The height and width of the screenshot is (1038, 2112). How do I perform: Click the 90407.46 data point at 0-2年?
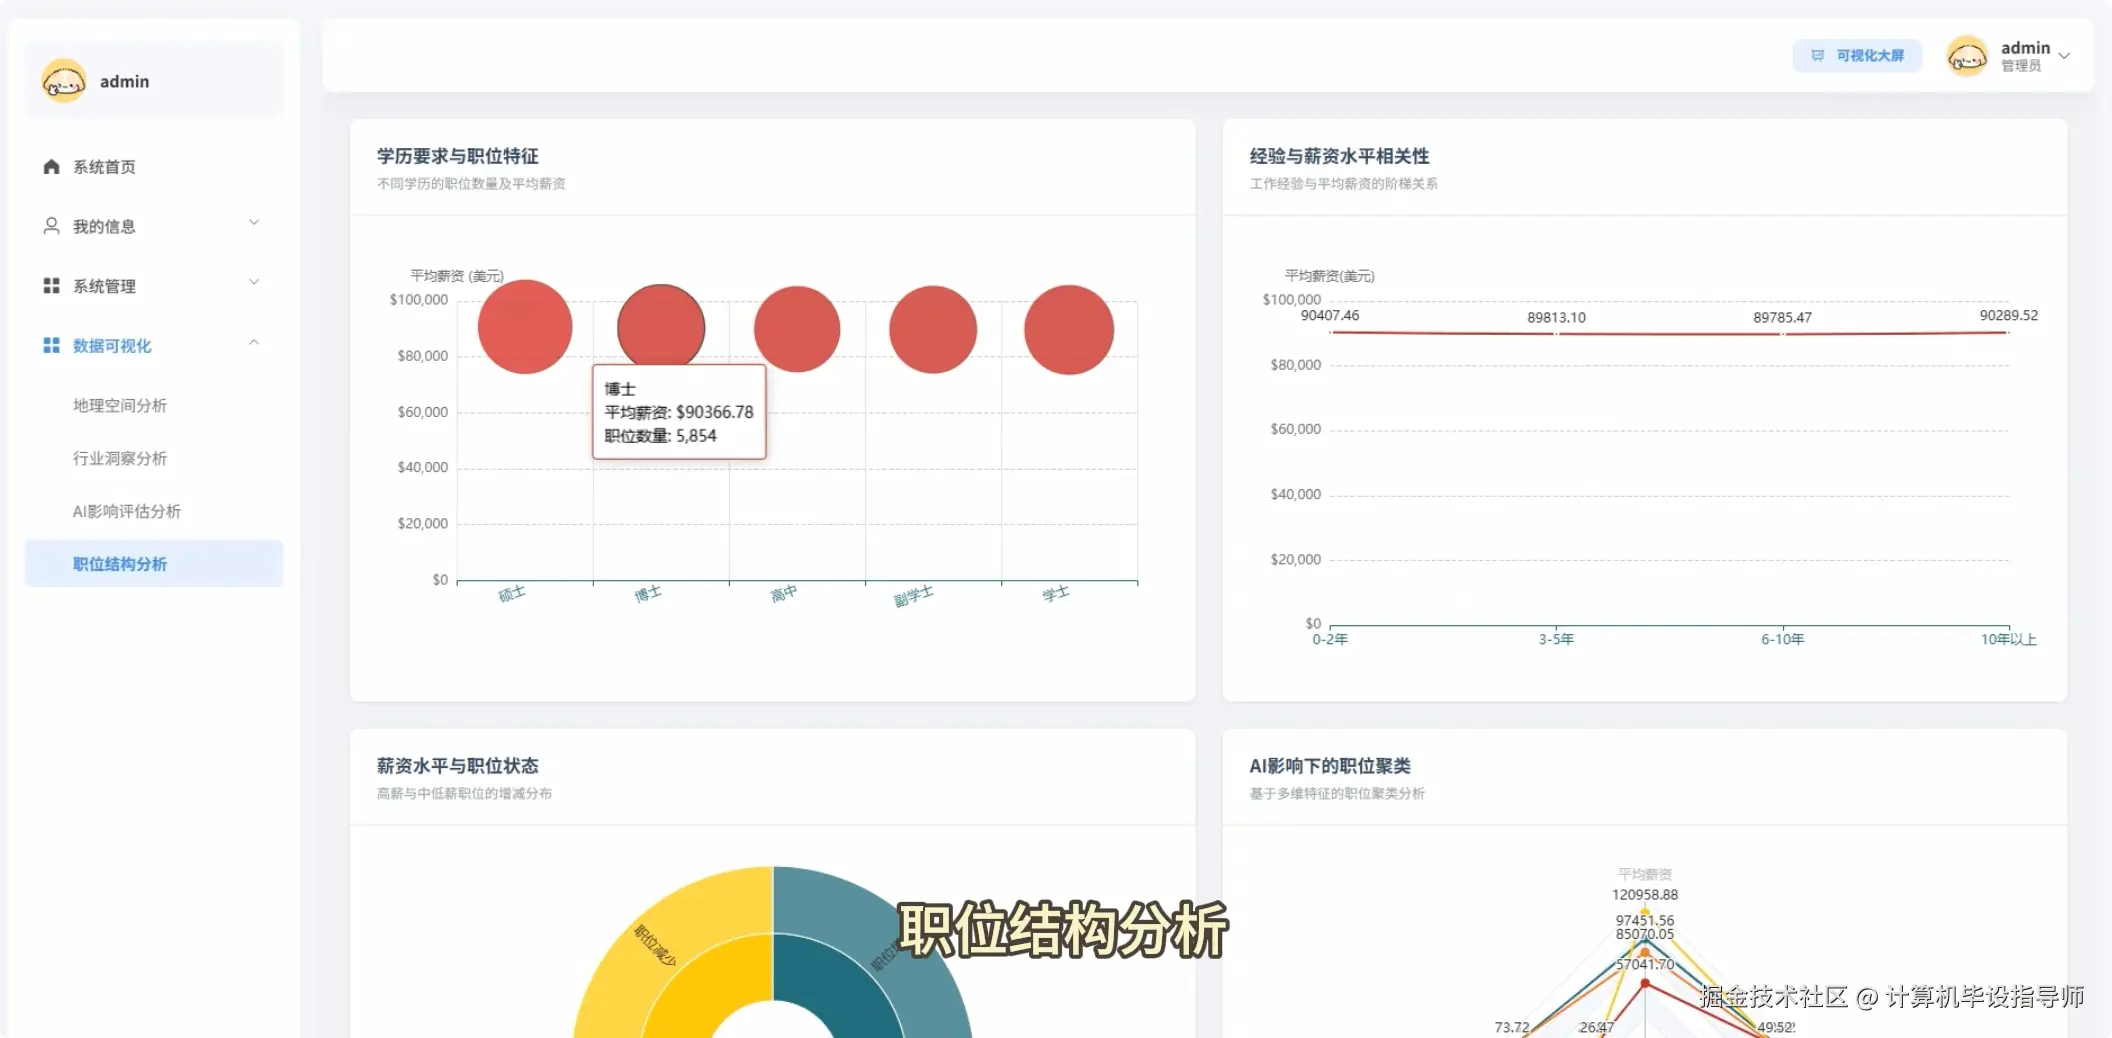coord(1331,332)
